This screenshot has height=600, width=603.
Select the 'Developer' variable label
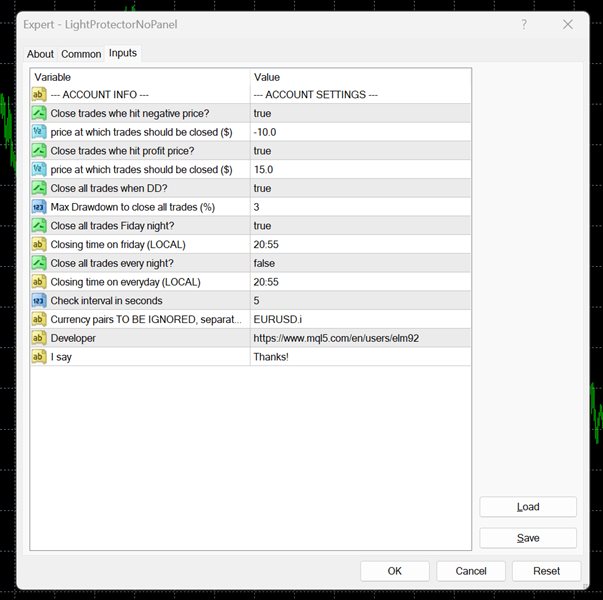tap(73, 338)
